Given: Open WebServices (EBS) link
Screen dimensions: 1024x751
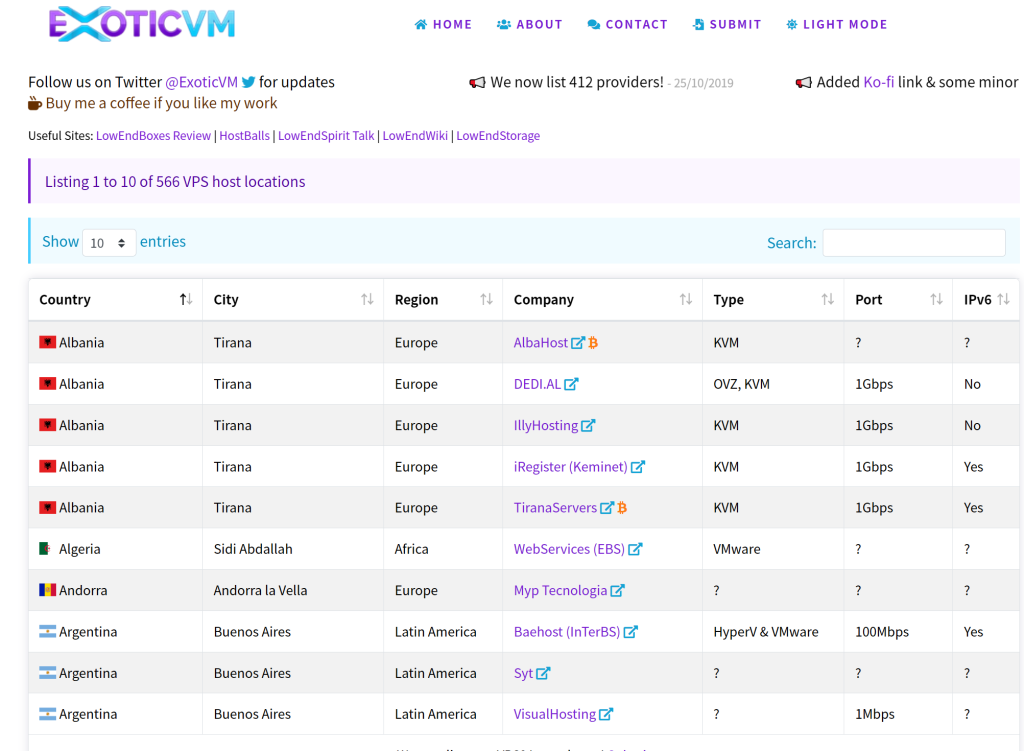Looking at the screenshot, I should [x=569, y=549].
